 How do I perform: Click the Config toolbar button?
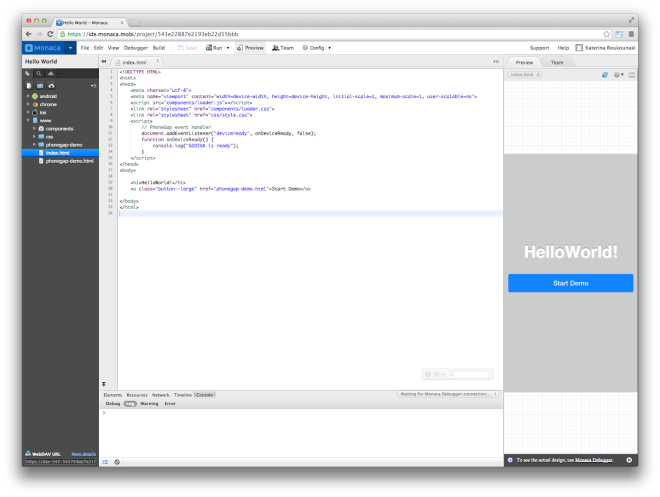tap(314, 48)
